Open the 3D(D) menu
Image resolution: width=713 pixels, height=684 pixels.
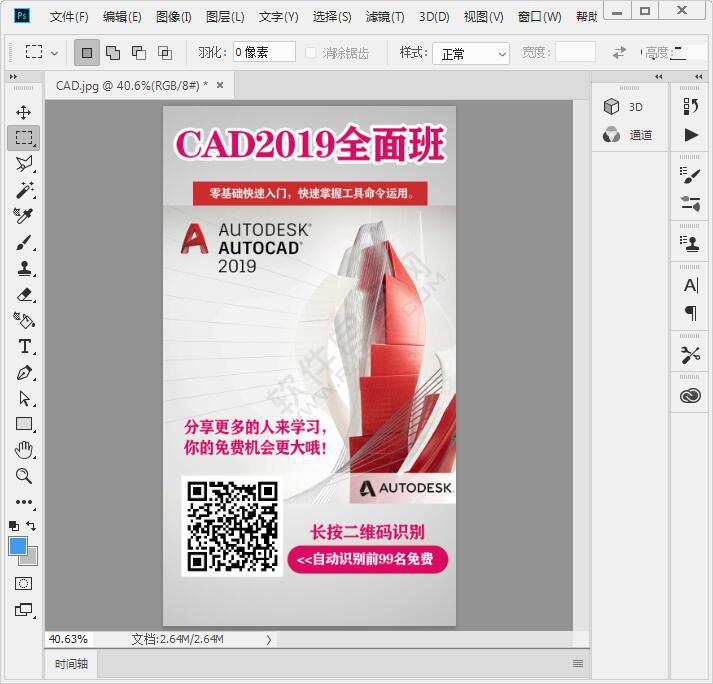(x=434, y=17)
